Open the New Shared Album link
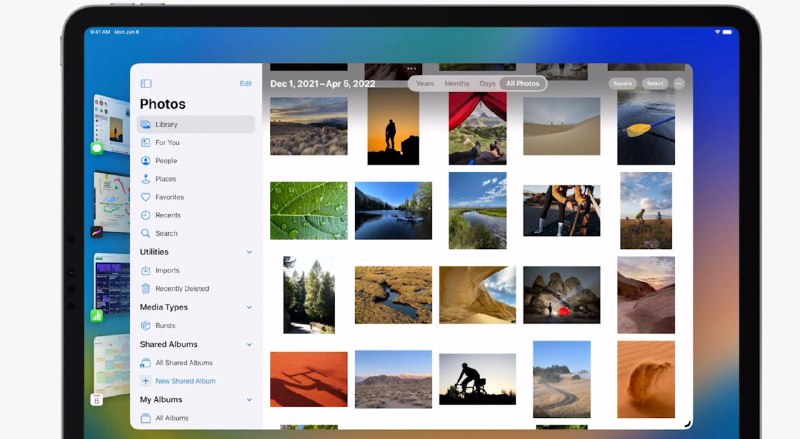 pos(185,381)
